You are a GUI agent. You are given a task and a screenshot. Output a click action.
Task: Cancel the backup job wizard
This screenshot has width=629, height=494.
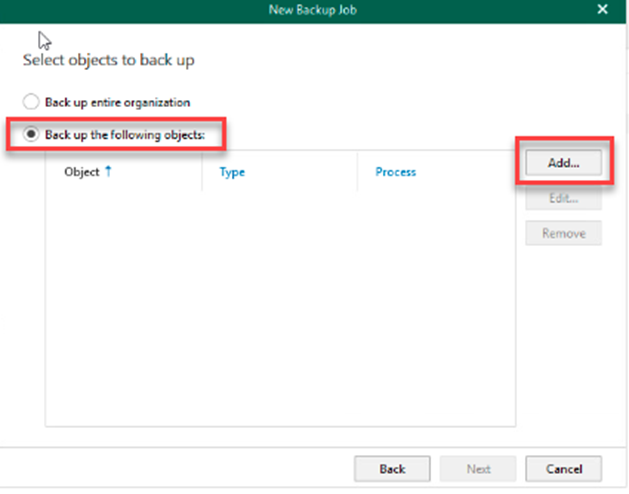[564, 468]
